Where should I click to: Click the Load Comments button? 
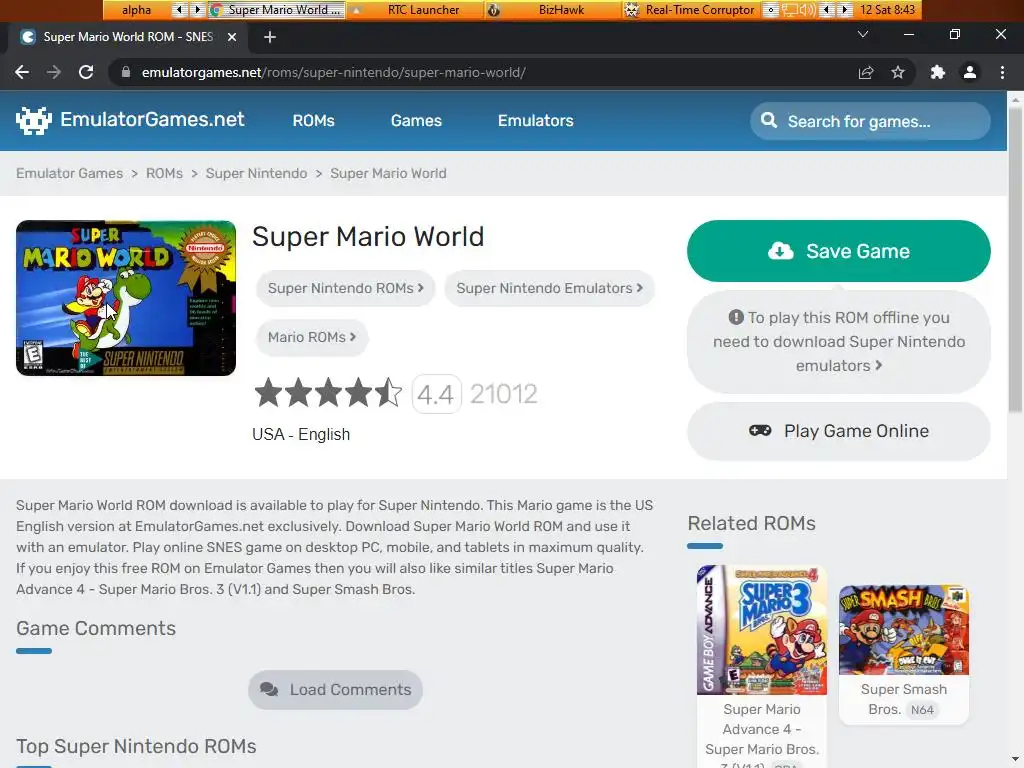click(335, 690)
